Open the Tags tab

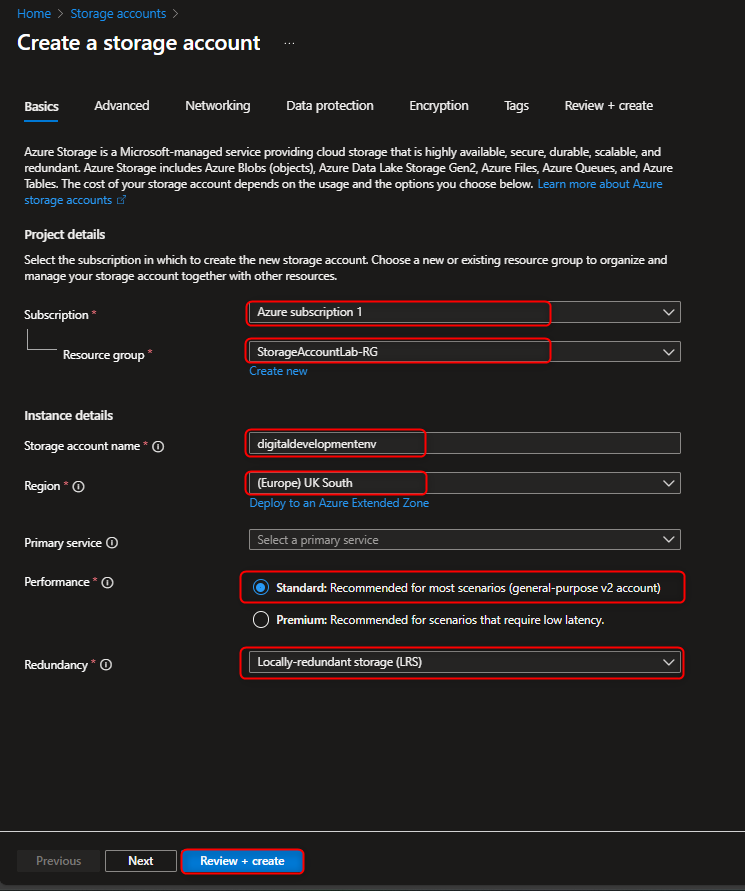click(516, 105)
